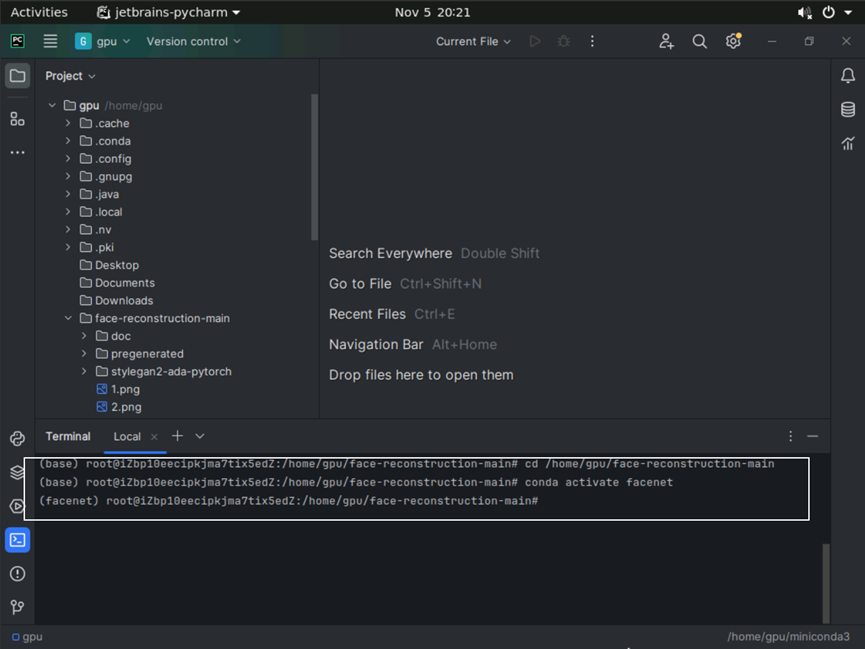Open the main hamburger menu
This screenshot has height=649, width=865.
(50, 41)
